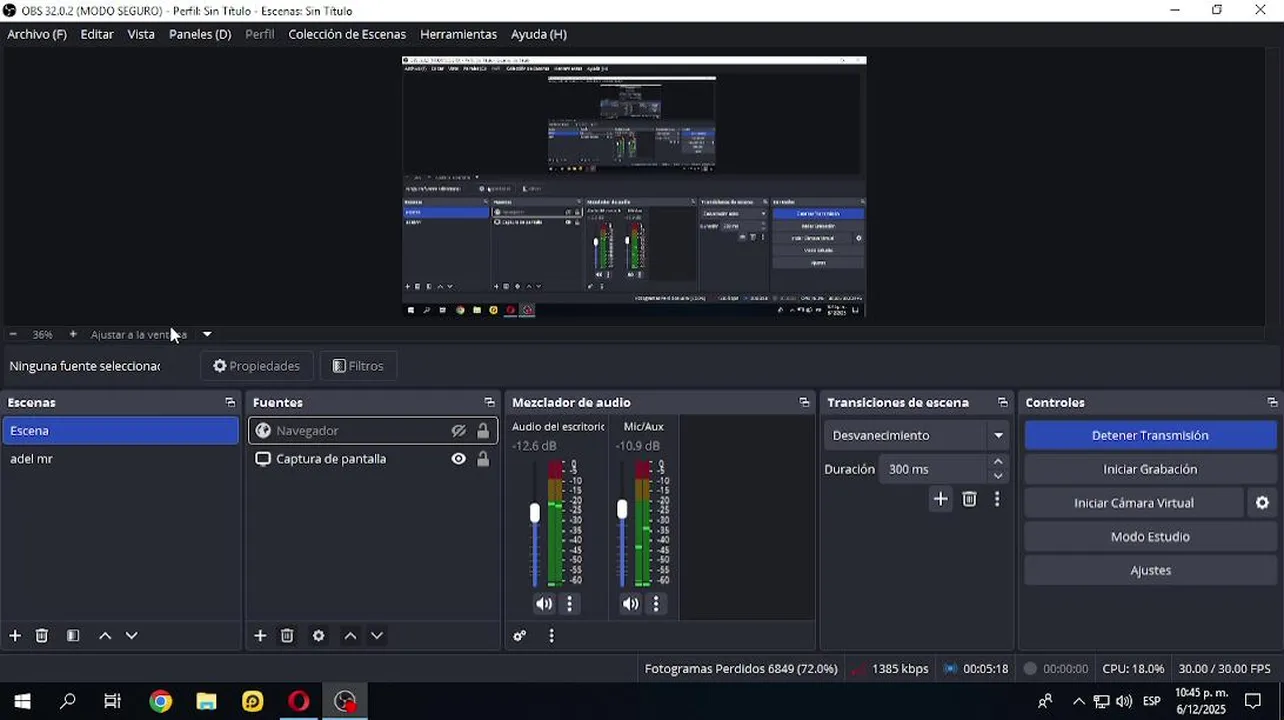Open source properties gear in Fuentes panel
Image resolution: width=1284 pixels, height=720 pixels.
pos(319,636)
